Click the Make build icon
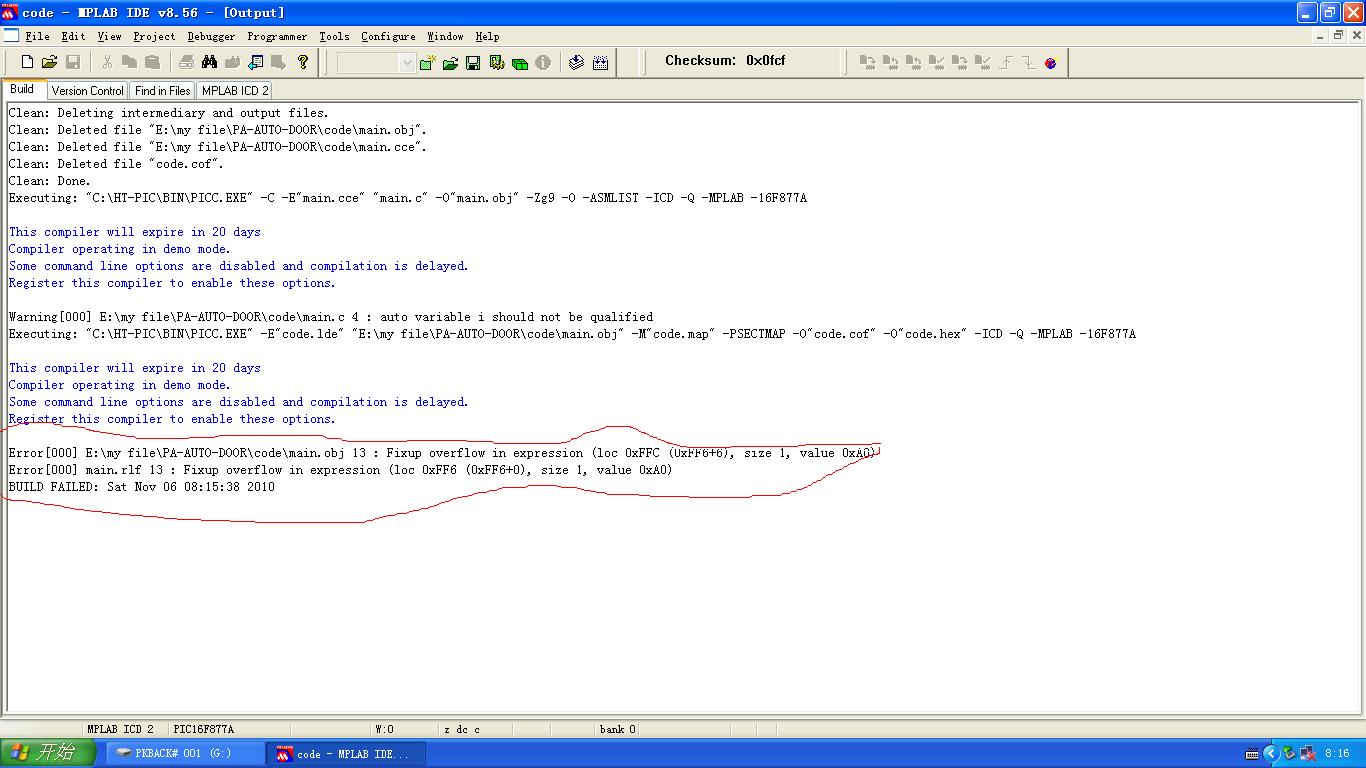1366x768 pixels. (576, 62)
